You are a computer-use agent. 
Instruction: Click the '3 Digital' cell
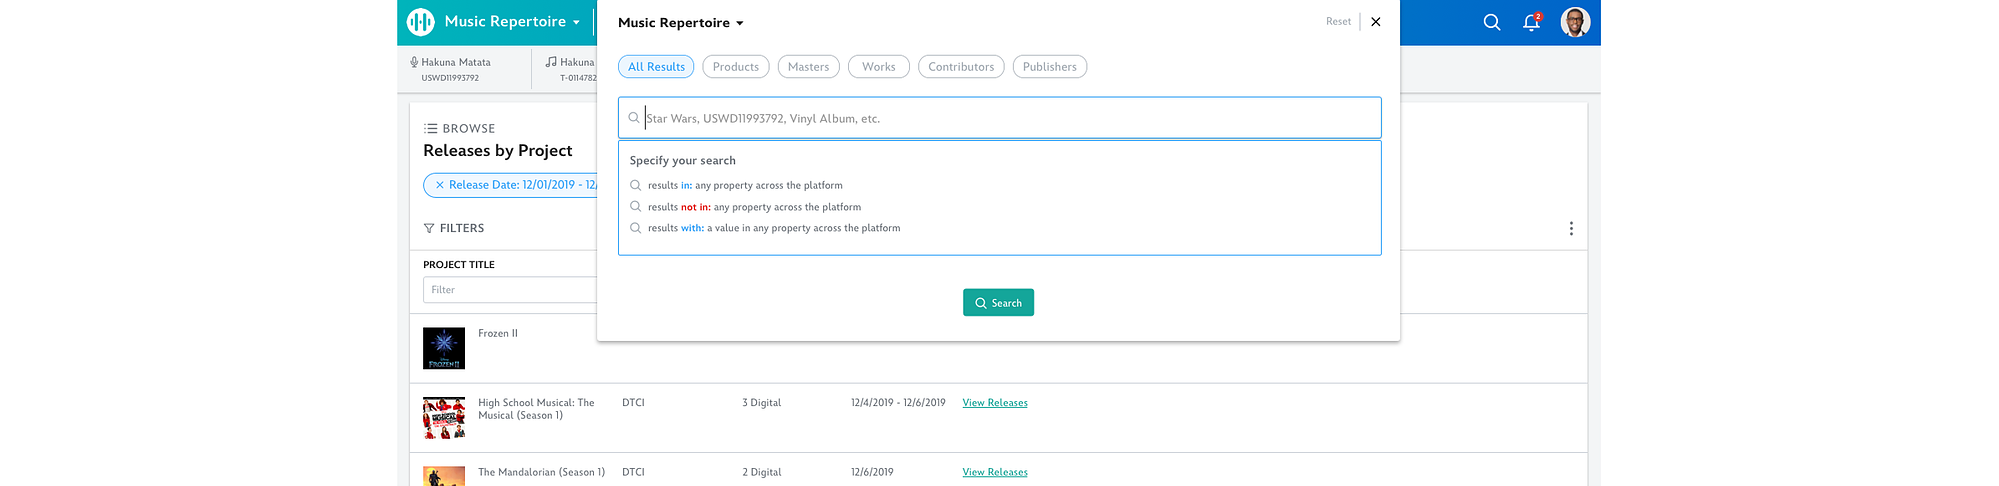(x=762, y=403)
